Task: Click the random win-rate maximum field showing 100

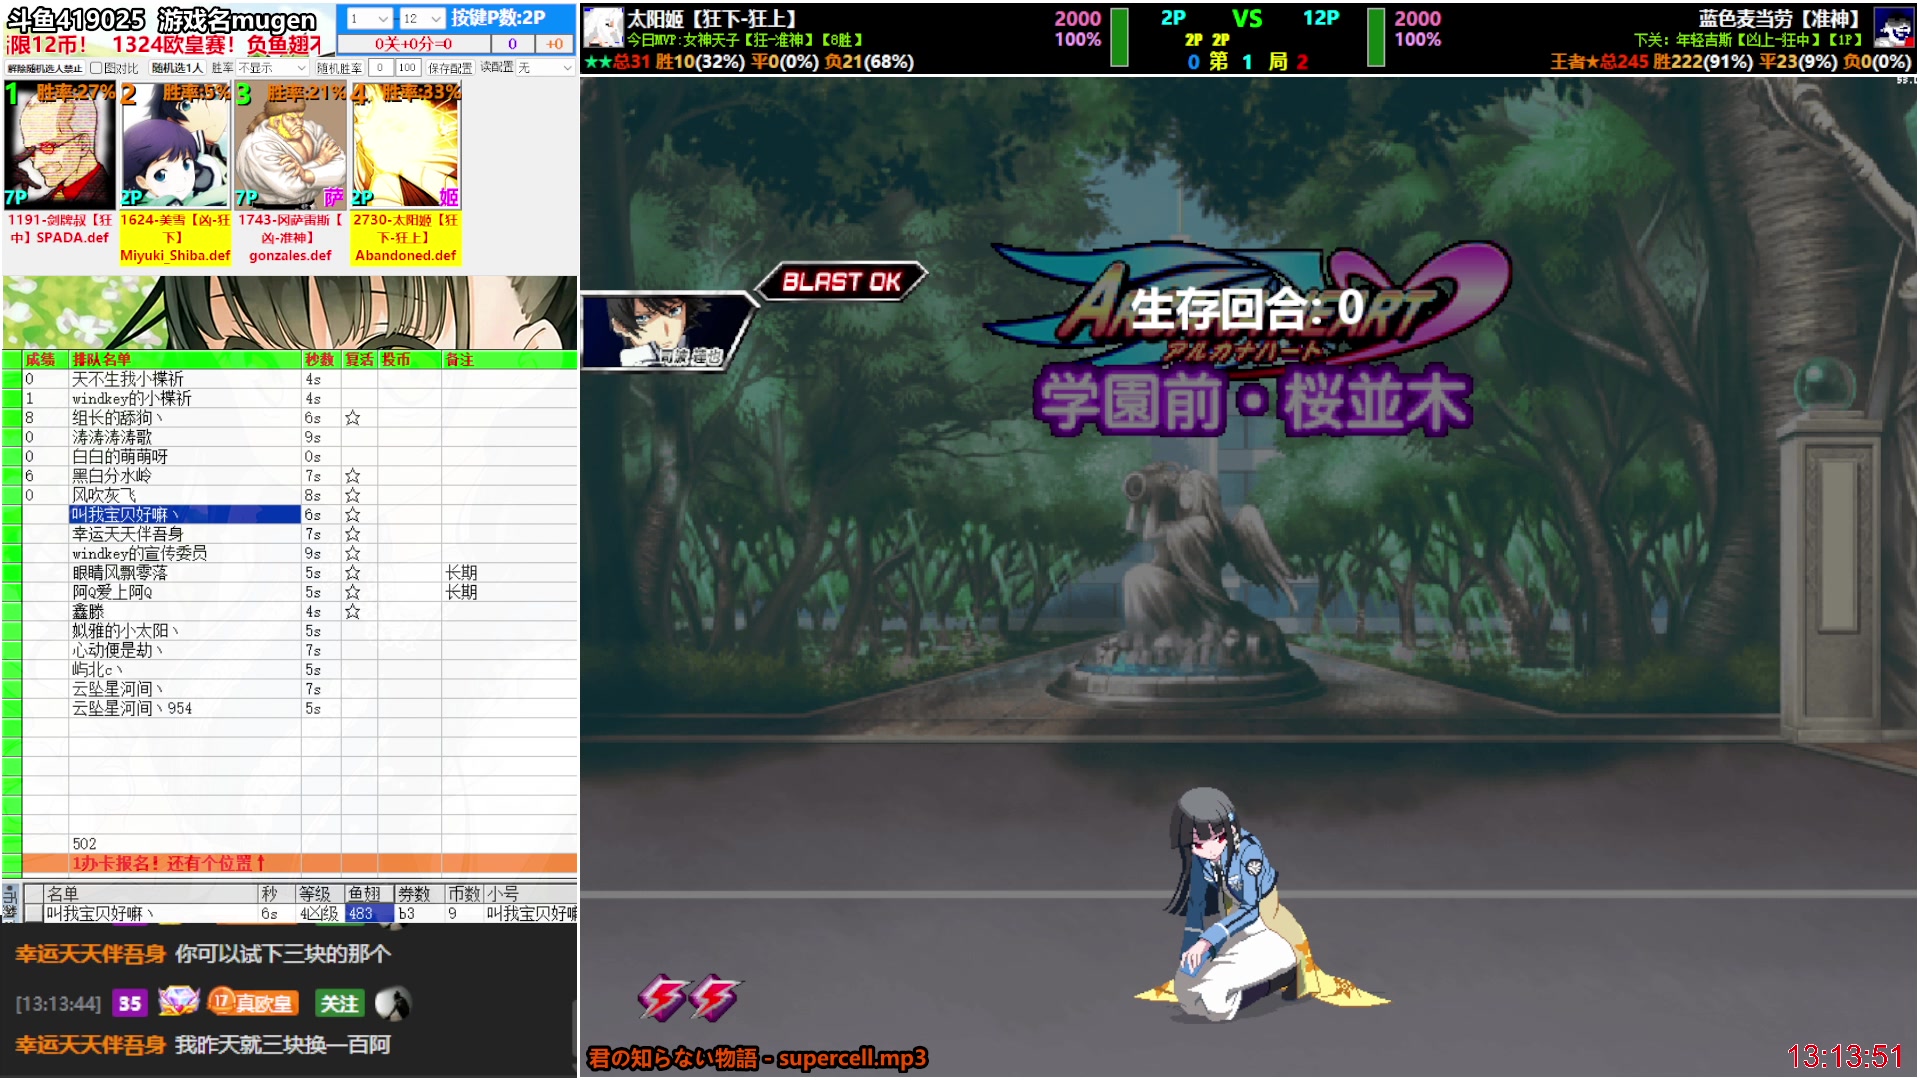Action: (x=407, y=68)
